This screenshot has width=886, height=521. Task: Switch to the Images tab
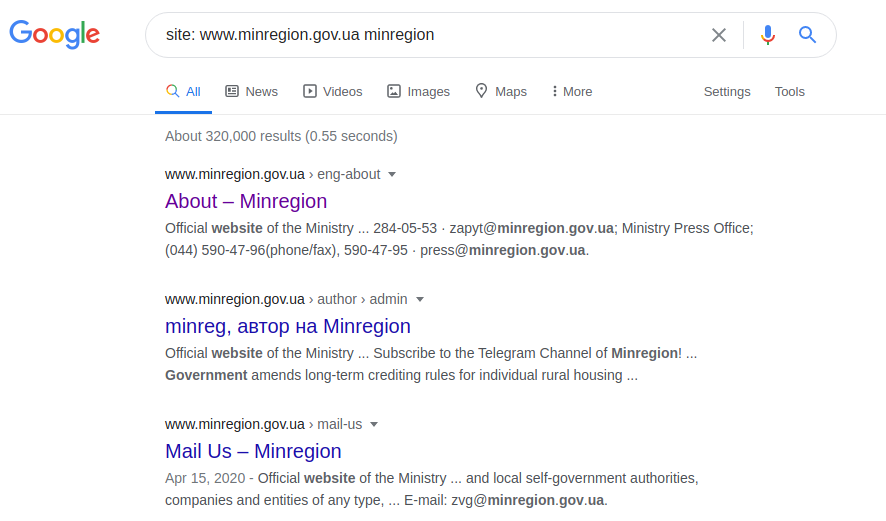[418, 92]
